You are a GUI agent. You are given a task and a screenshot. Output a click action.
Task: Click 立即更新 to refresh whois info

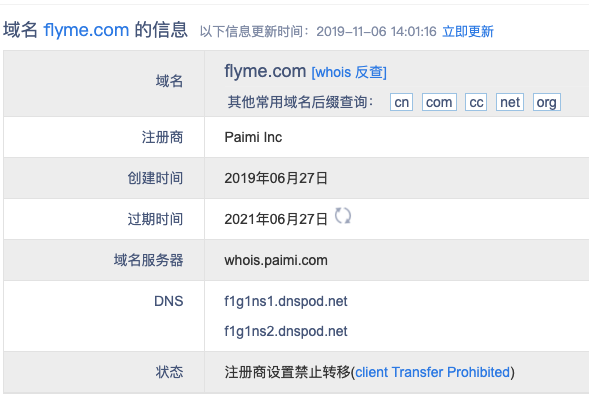point(468,32)
